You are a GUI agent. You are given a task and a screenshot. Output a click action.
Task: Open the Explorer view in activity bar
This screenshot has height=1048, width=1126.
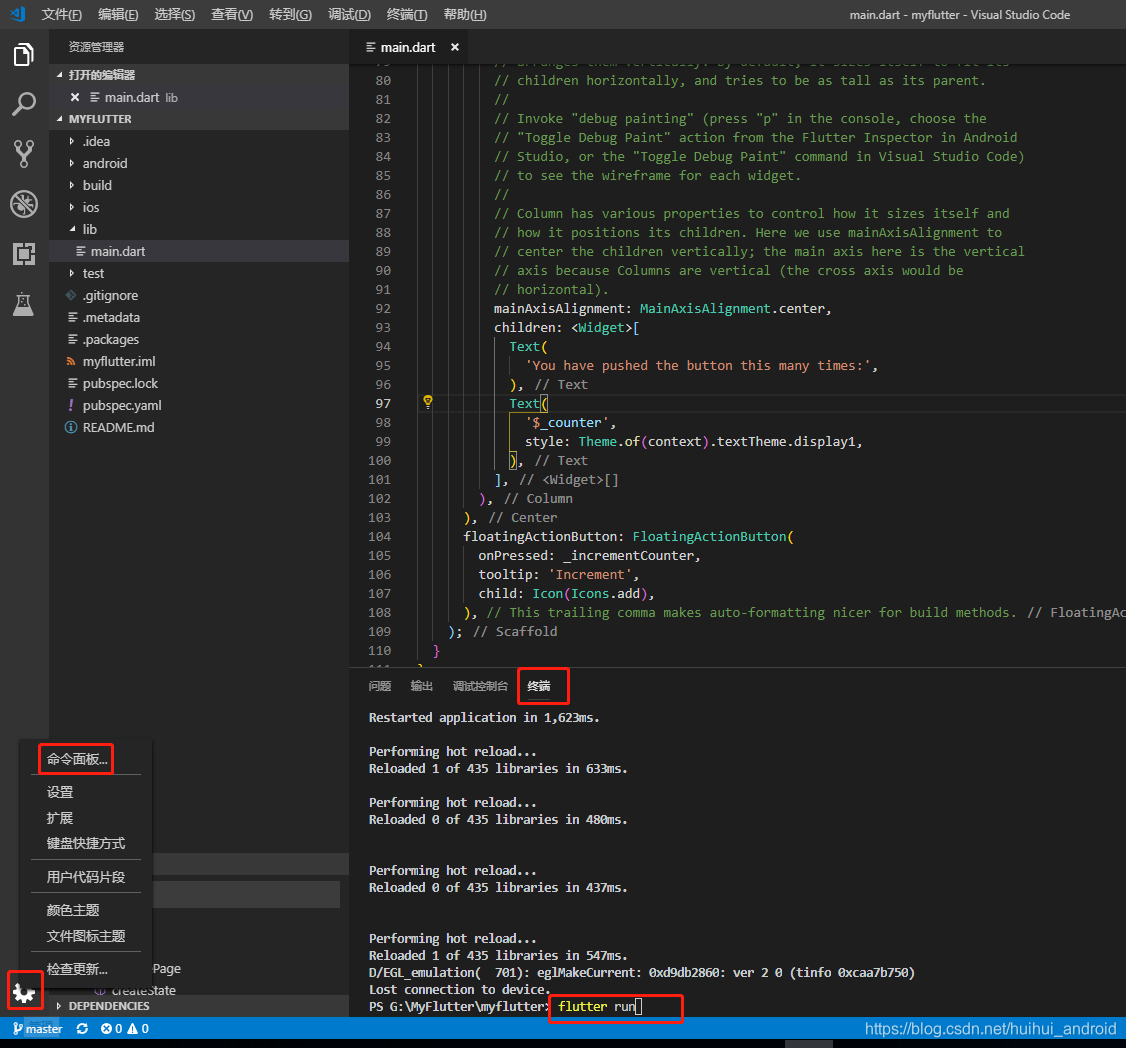point(24,55)
